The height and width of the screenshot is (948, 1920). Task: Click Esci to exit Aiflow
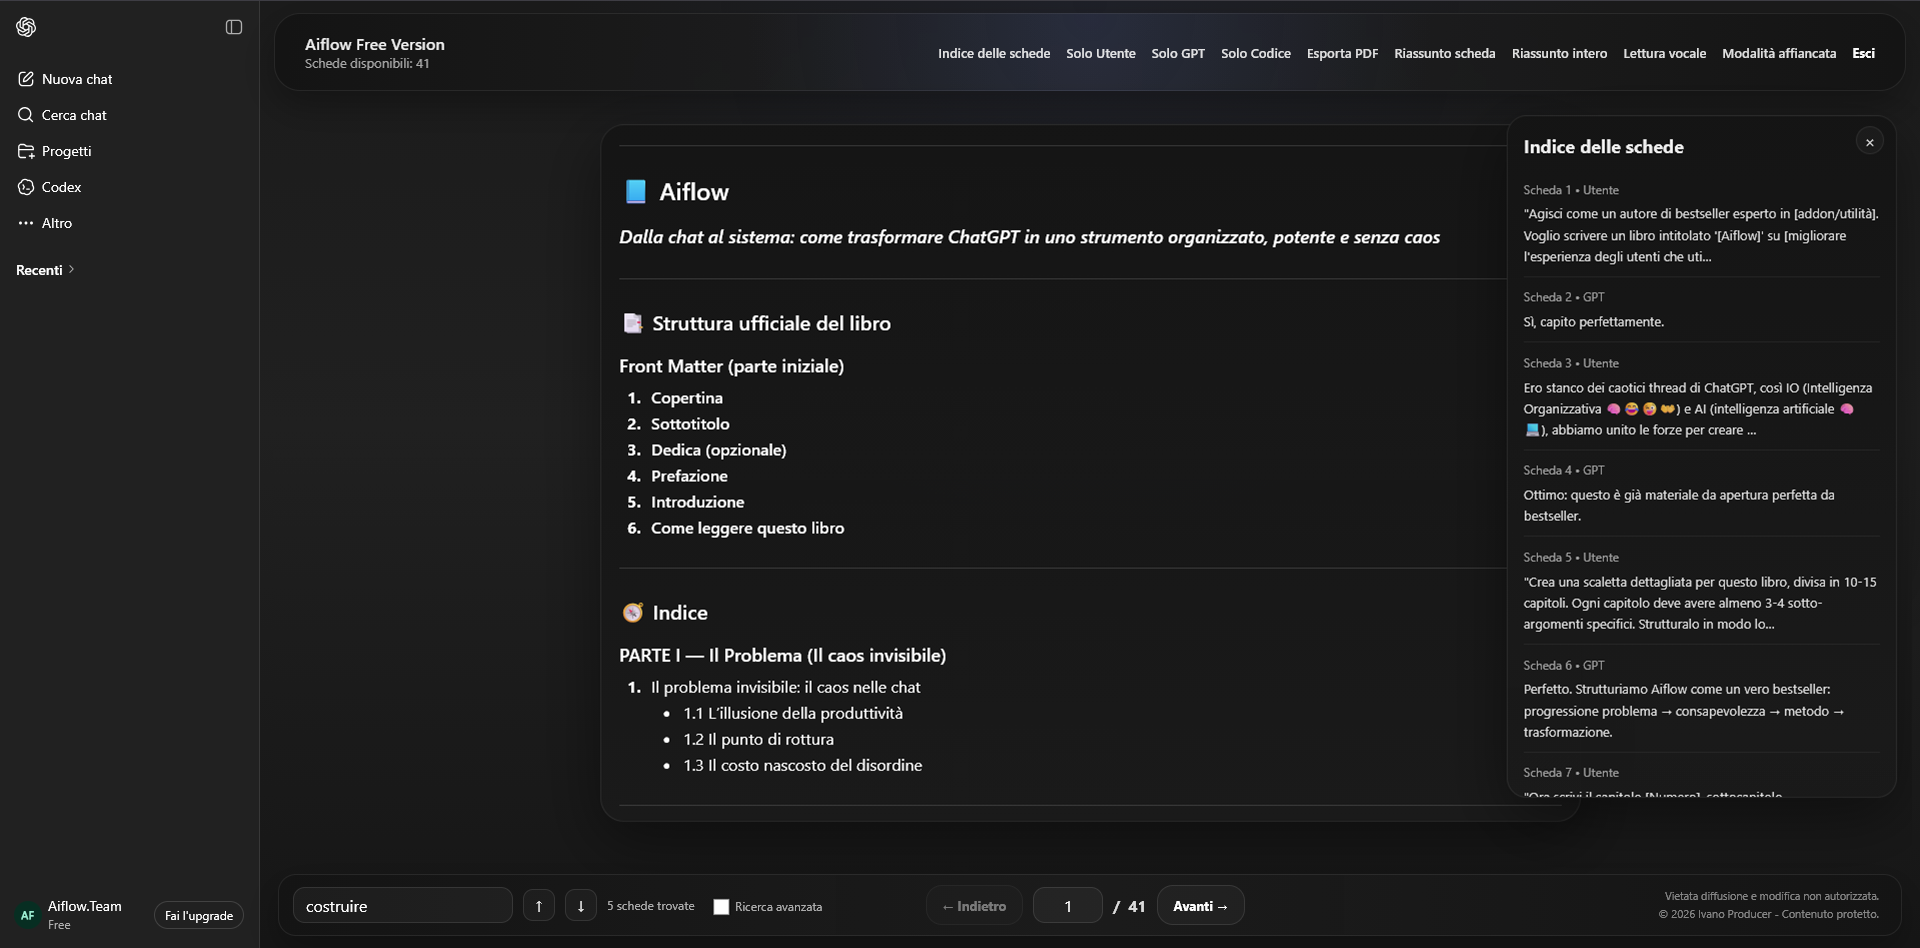point(1863,53)
